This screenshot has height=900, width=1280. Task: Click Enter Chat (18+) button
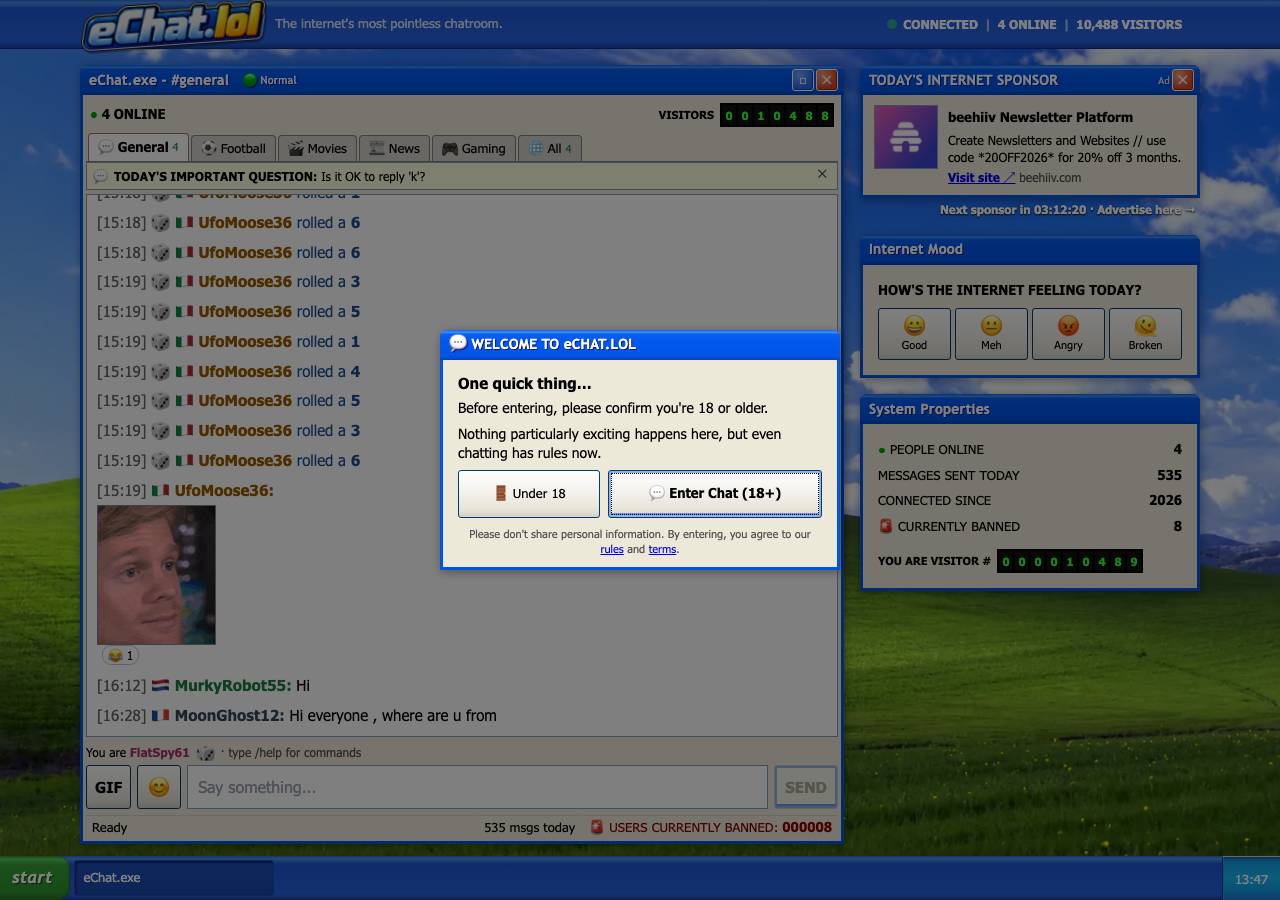coord(714,493)
